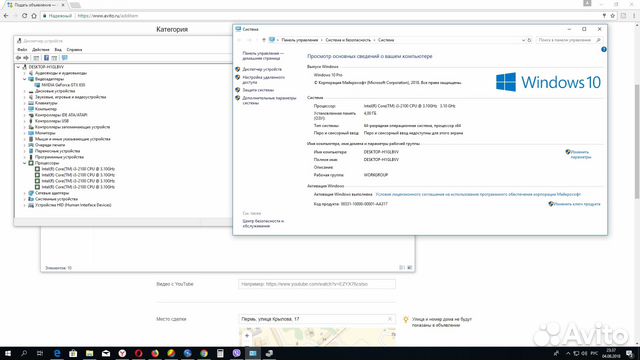Click Место сделки address field
The image size is (640, 360).
317,319
